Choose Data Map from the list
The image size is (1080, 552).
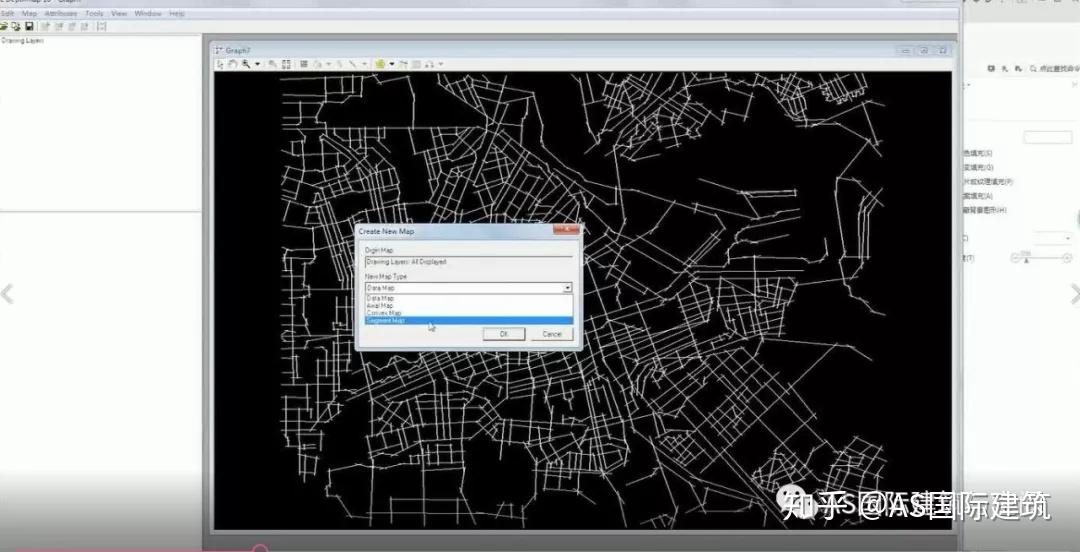click(468, 298)
